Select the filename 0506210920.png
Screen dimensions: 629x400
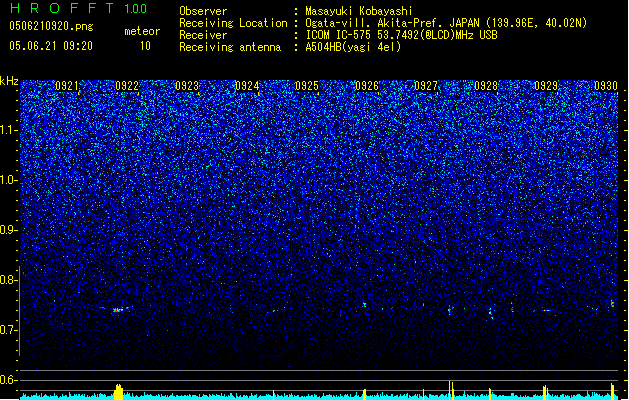tap(51, 26)
